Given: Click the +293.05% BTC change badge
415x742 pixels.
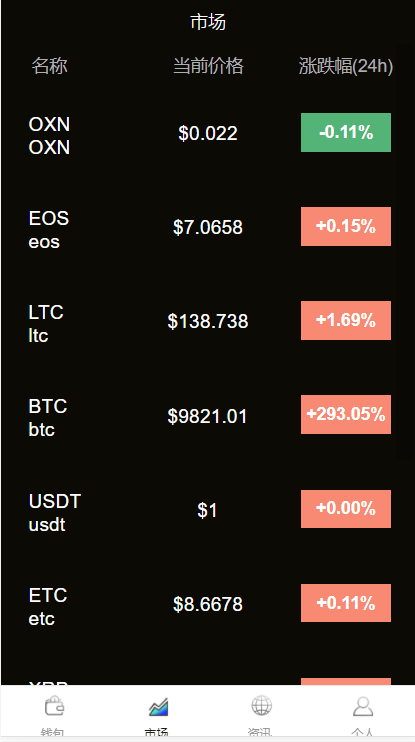Looking at the screenshot, I should [x=346, y=415].
